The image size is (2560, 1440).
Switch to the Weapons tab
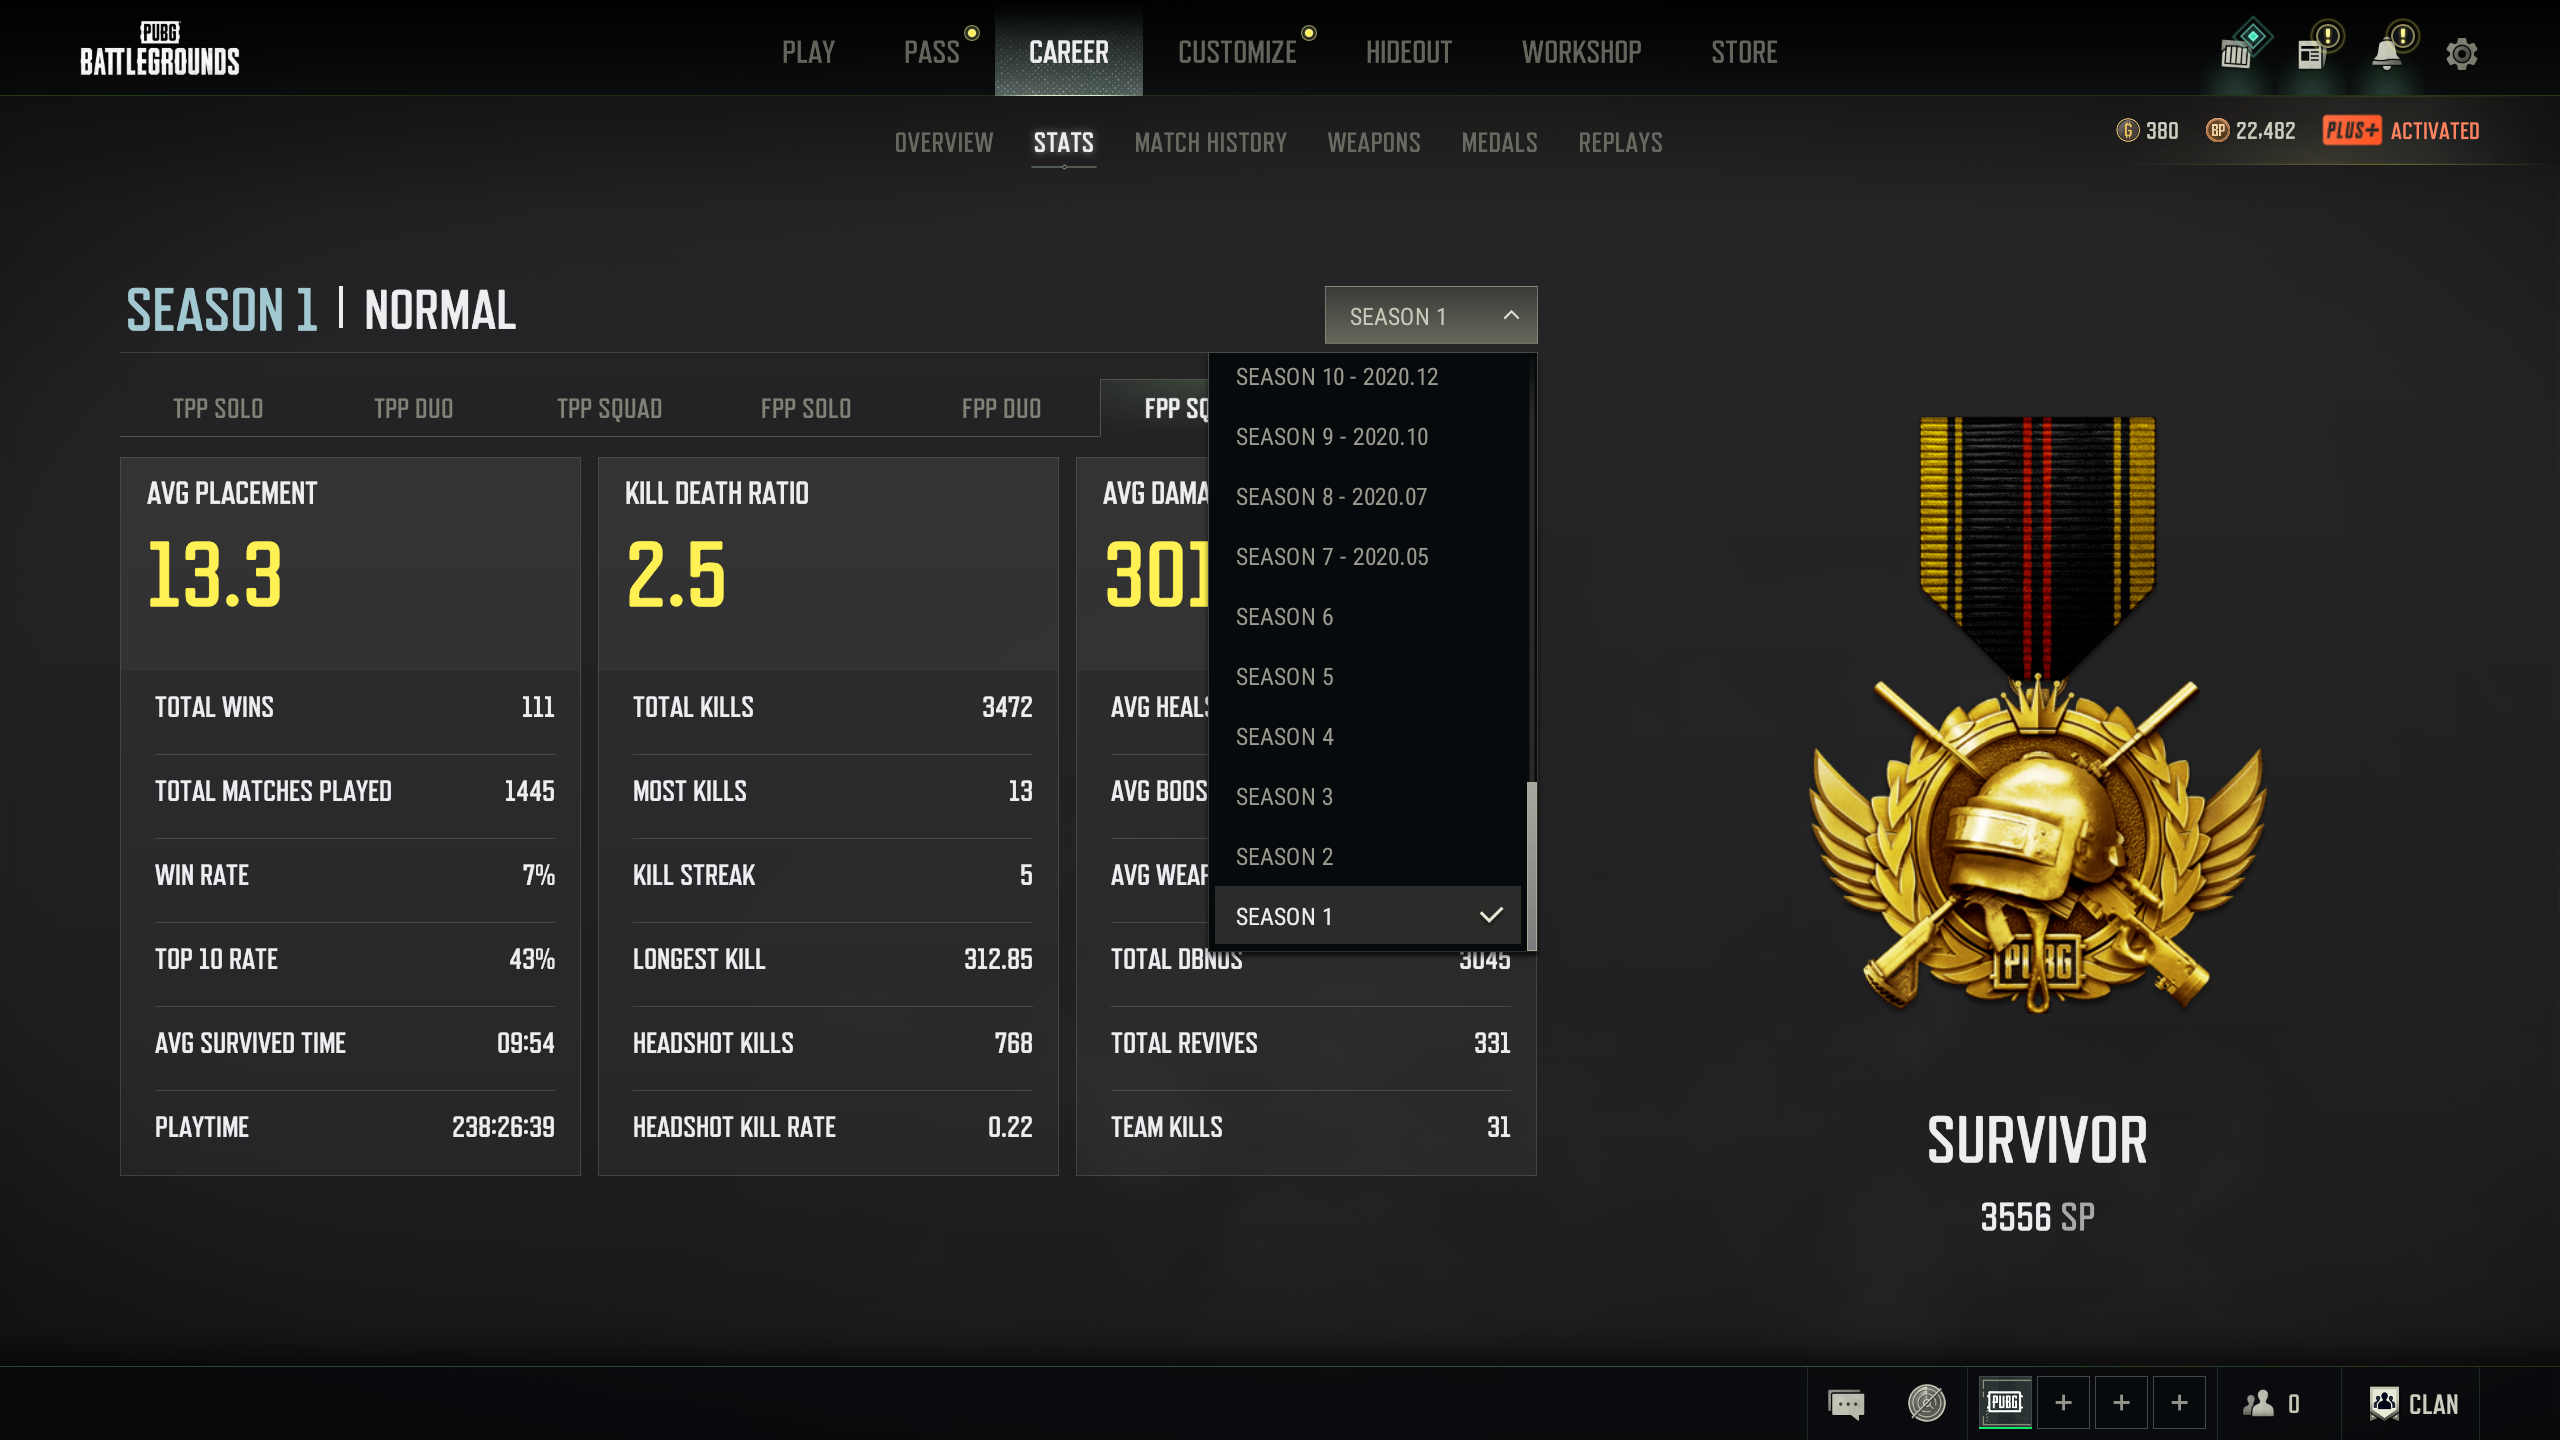[x=1374, y=142]
